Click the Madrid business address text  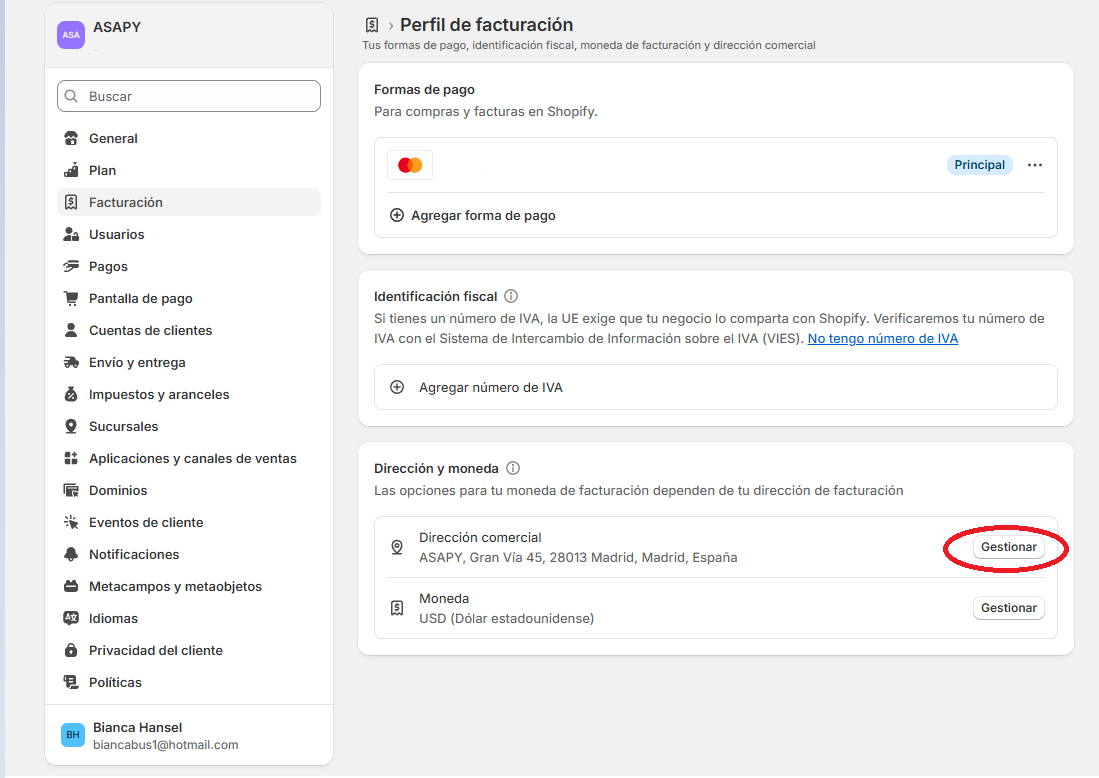[578, 558]
